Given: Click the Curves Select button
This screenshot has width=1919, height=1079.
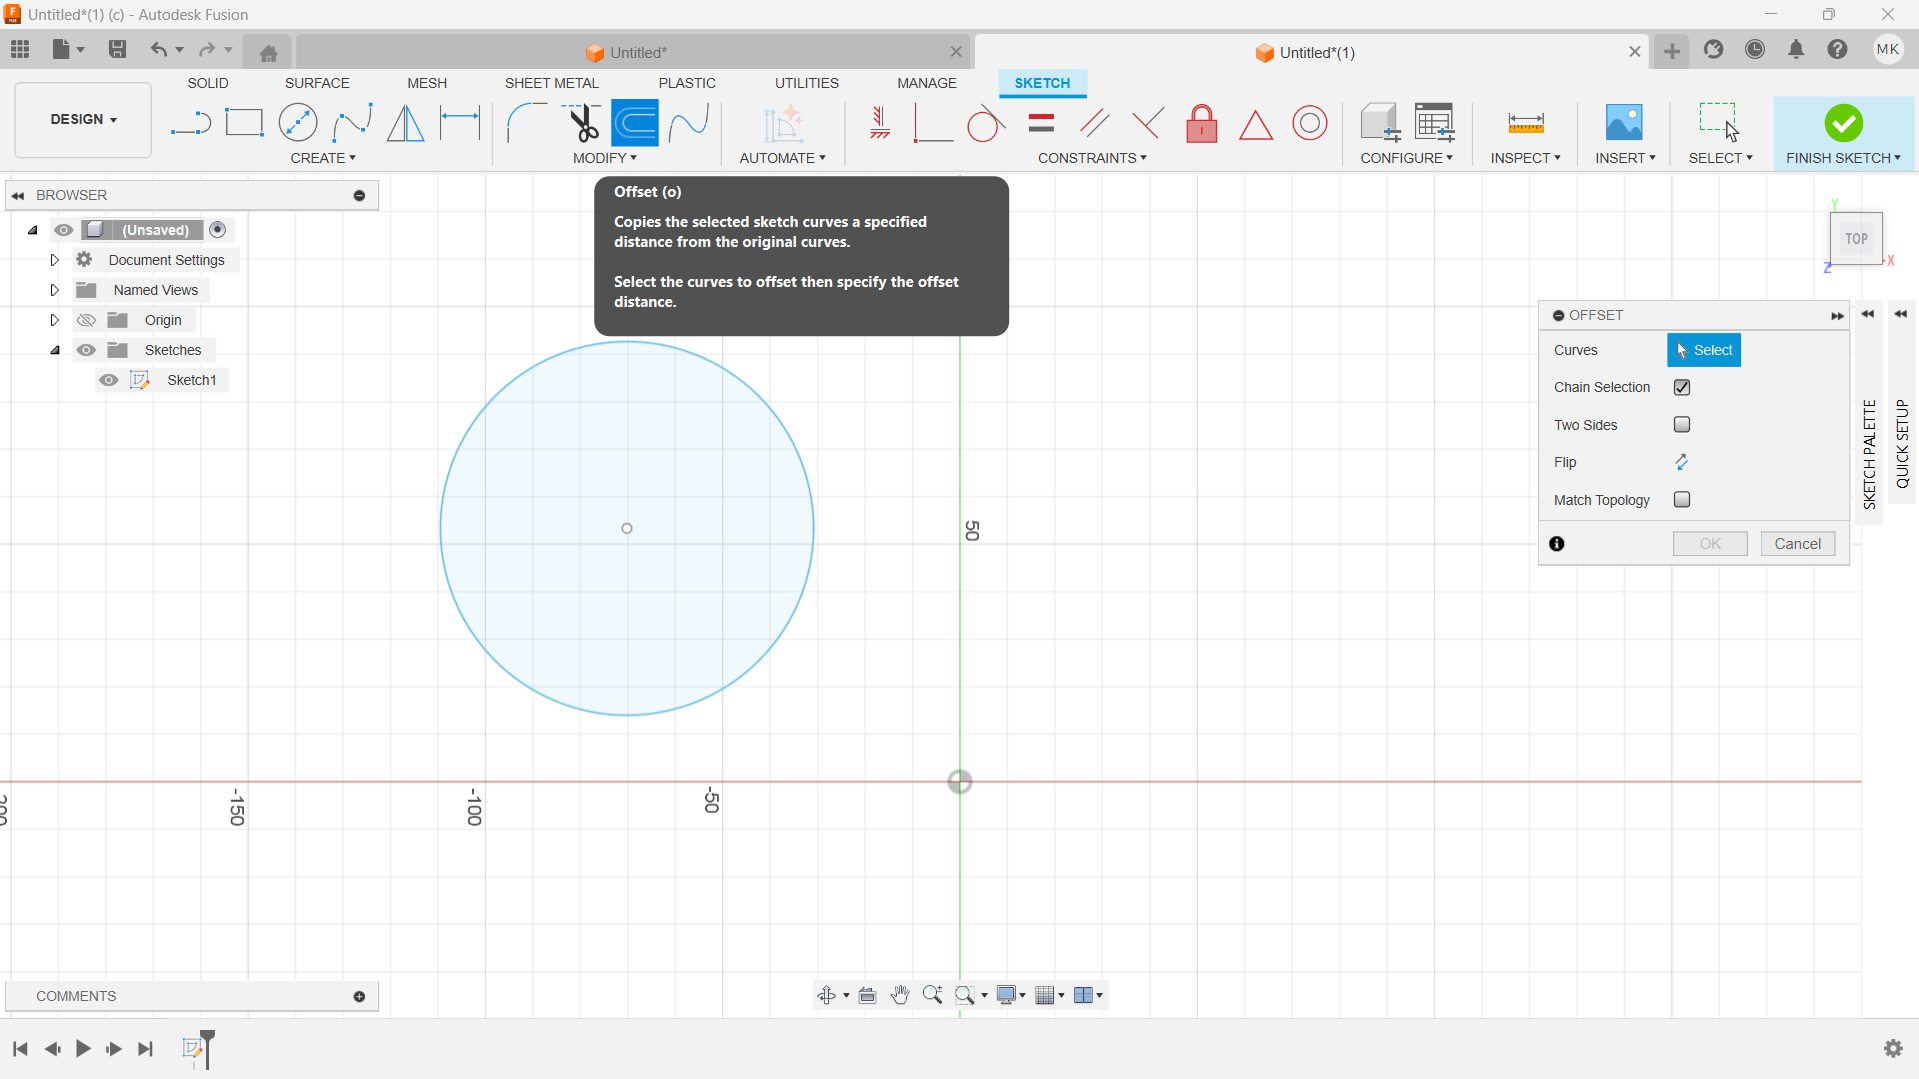Looking at the screenshot, I should click(1704, 350).
